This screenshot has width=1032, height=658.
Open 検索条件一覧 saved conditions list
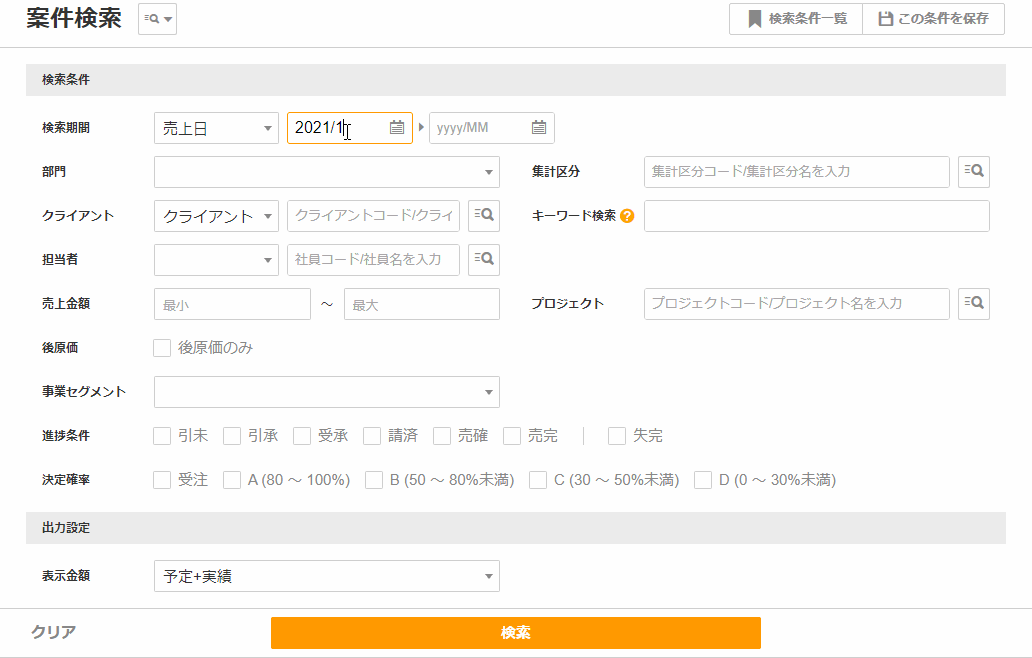[796, 19]
